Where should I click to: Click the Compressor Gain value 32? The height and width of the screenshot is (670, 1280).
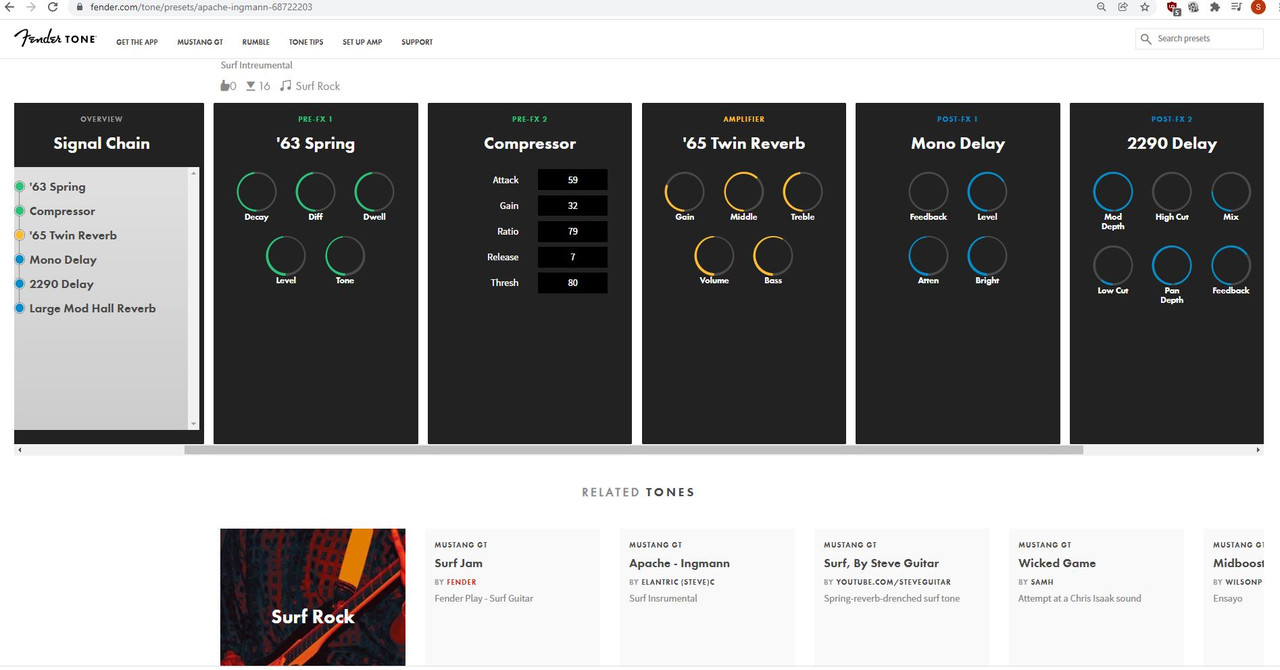pos(573,206)
